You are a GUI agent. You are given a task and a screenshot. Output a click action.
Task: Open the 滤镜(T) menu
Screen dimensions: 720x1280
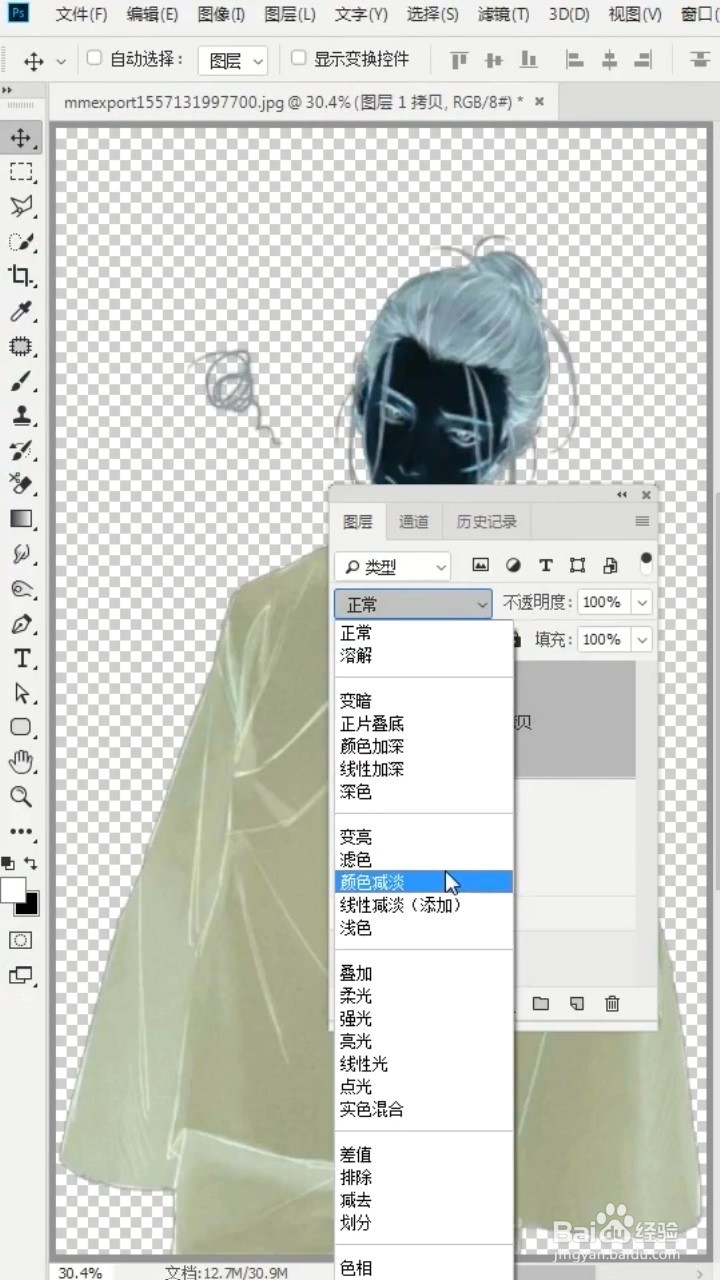click(x=504, y=15)
